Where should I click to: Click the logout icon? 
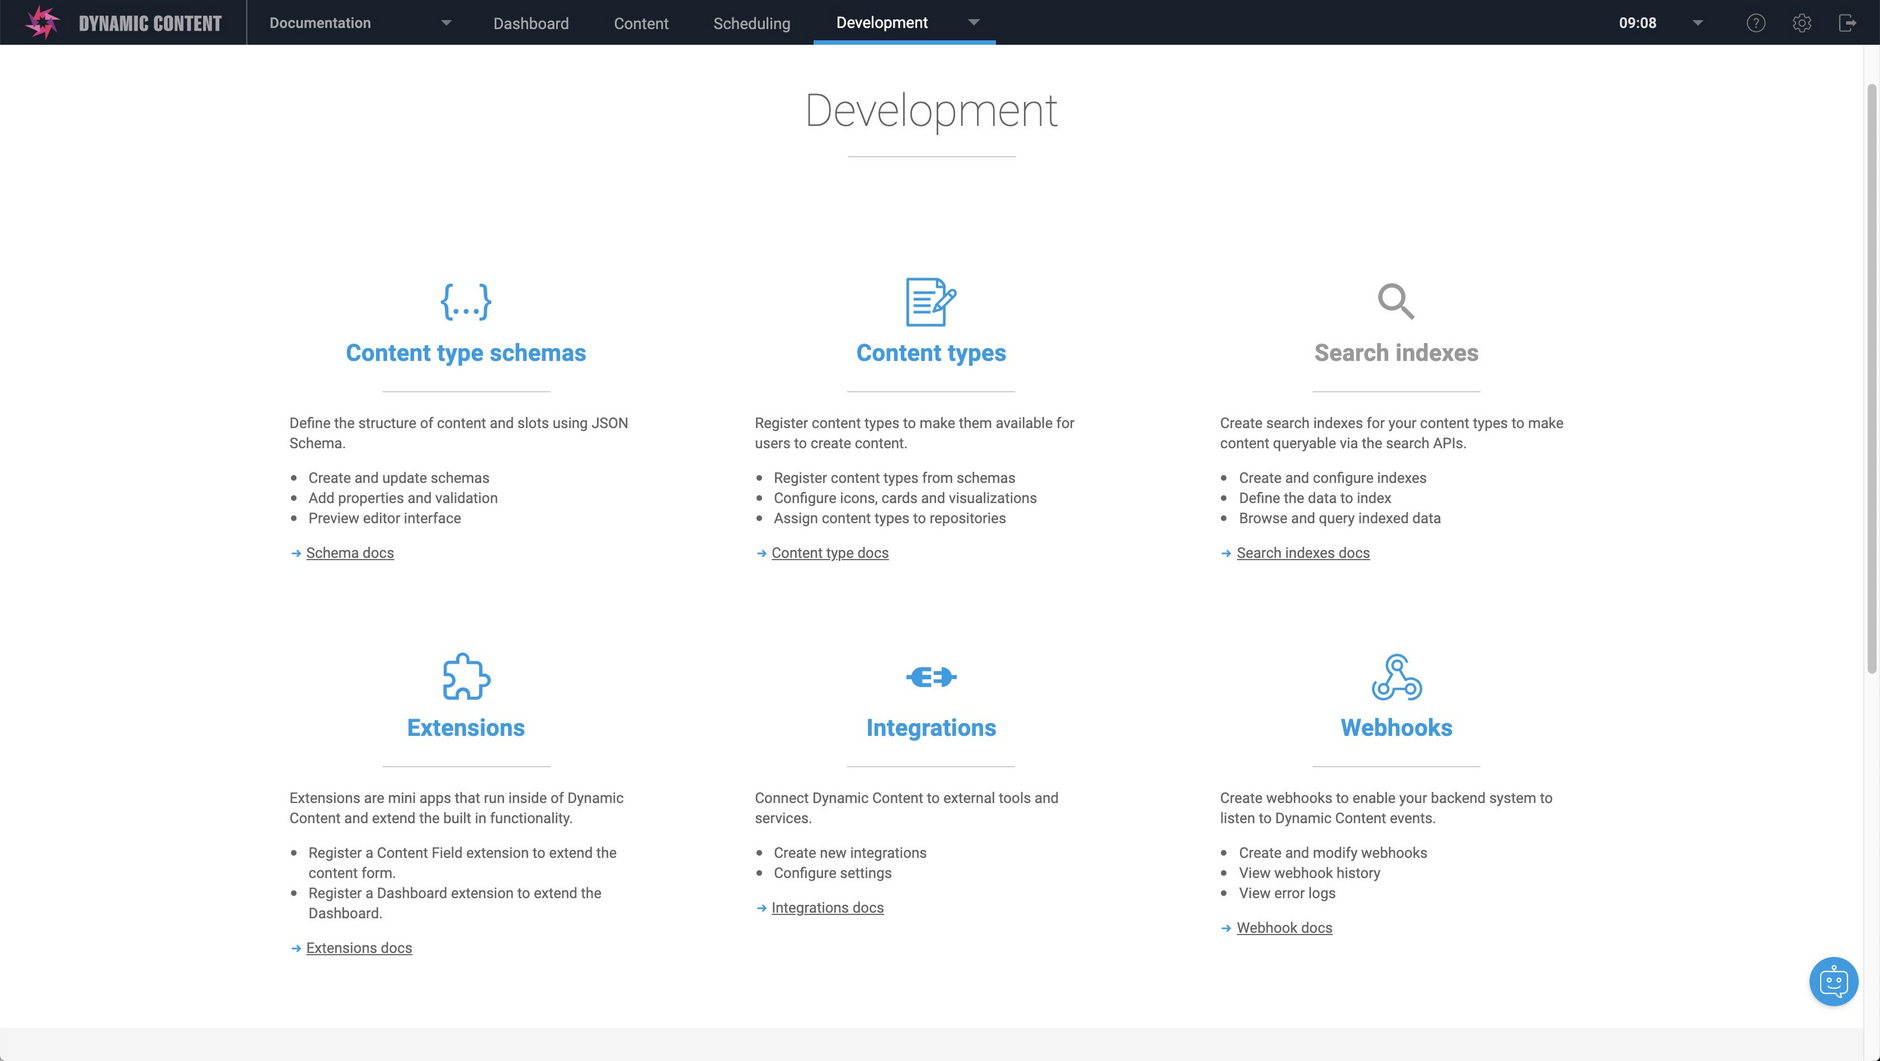[x=1849, y=22]
